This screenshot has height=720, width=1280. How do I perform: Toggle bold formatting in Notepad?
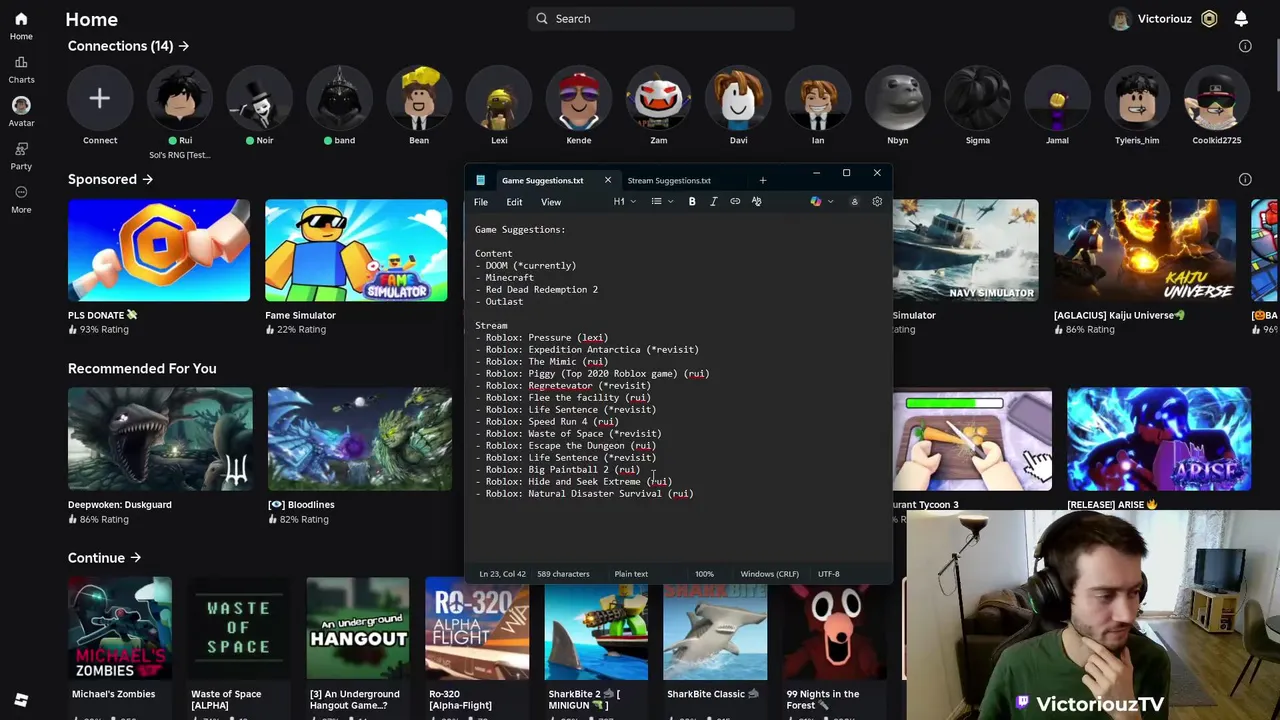692,202
